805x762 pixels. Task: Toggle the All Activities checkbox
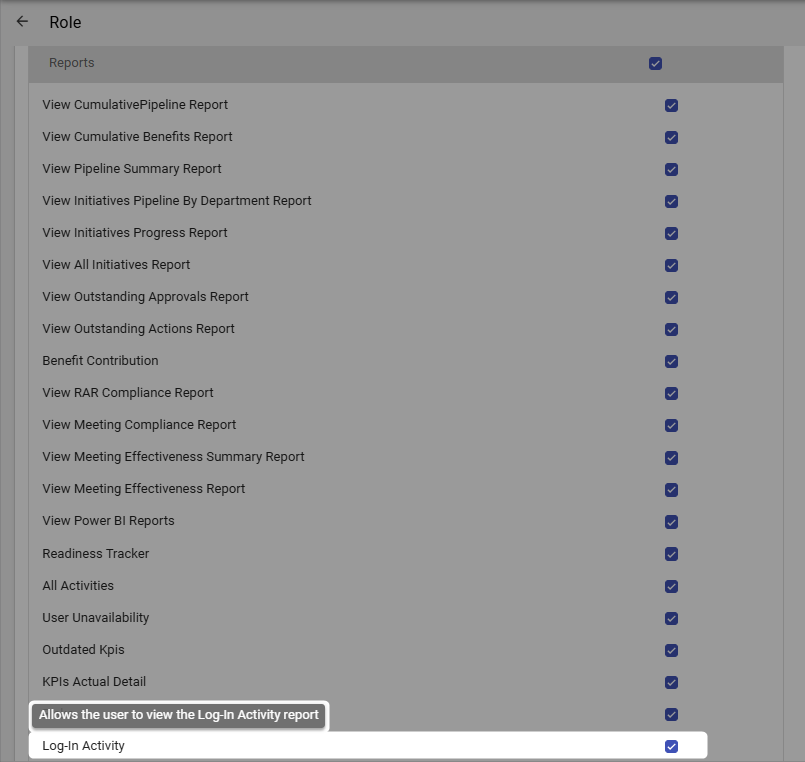point(671,586)
